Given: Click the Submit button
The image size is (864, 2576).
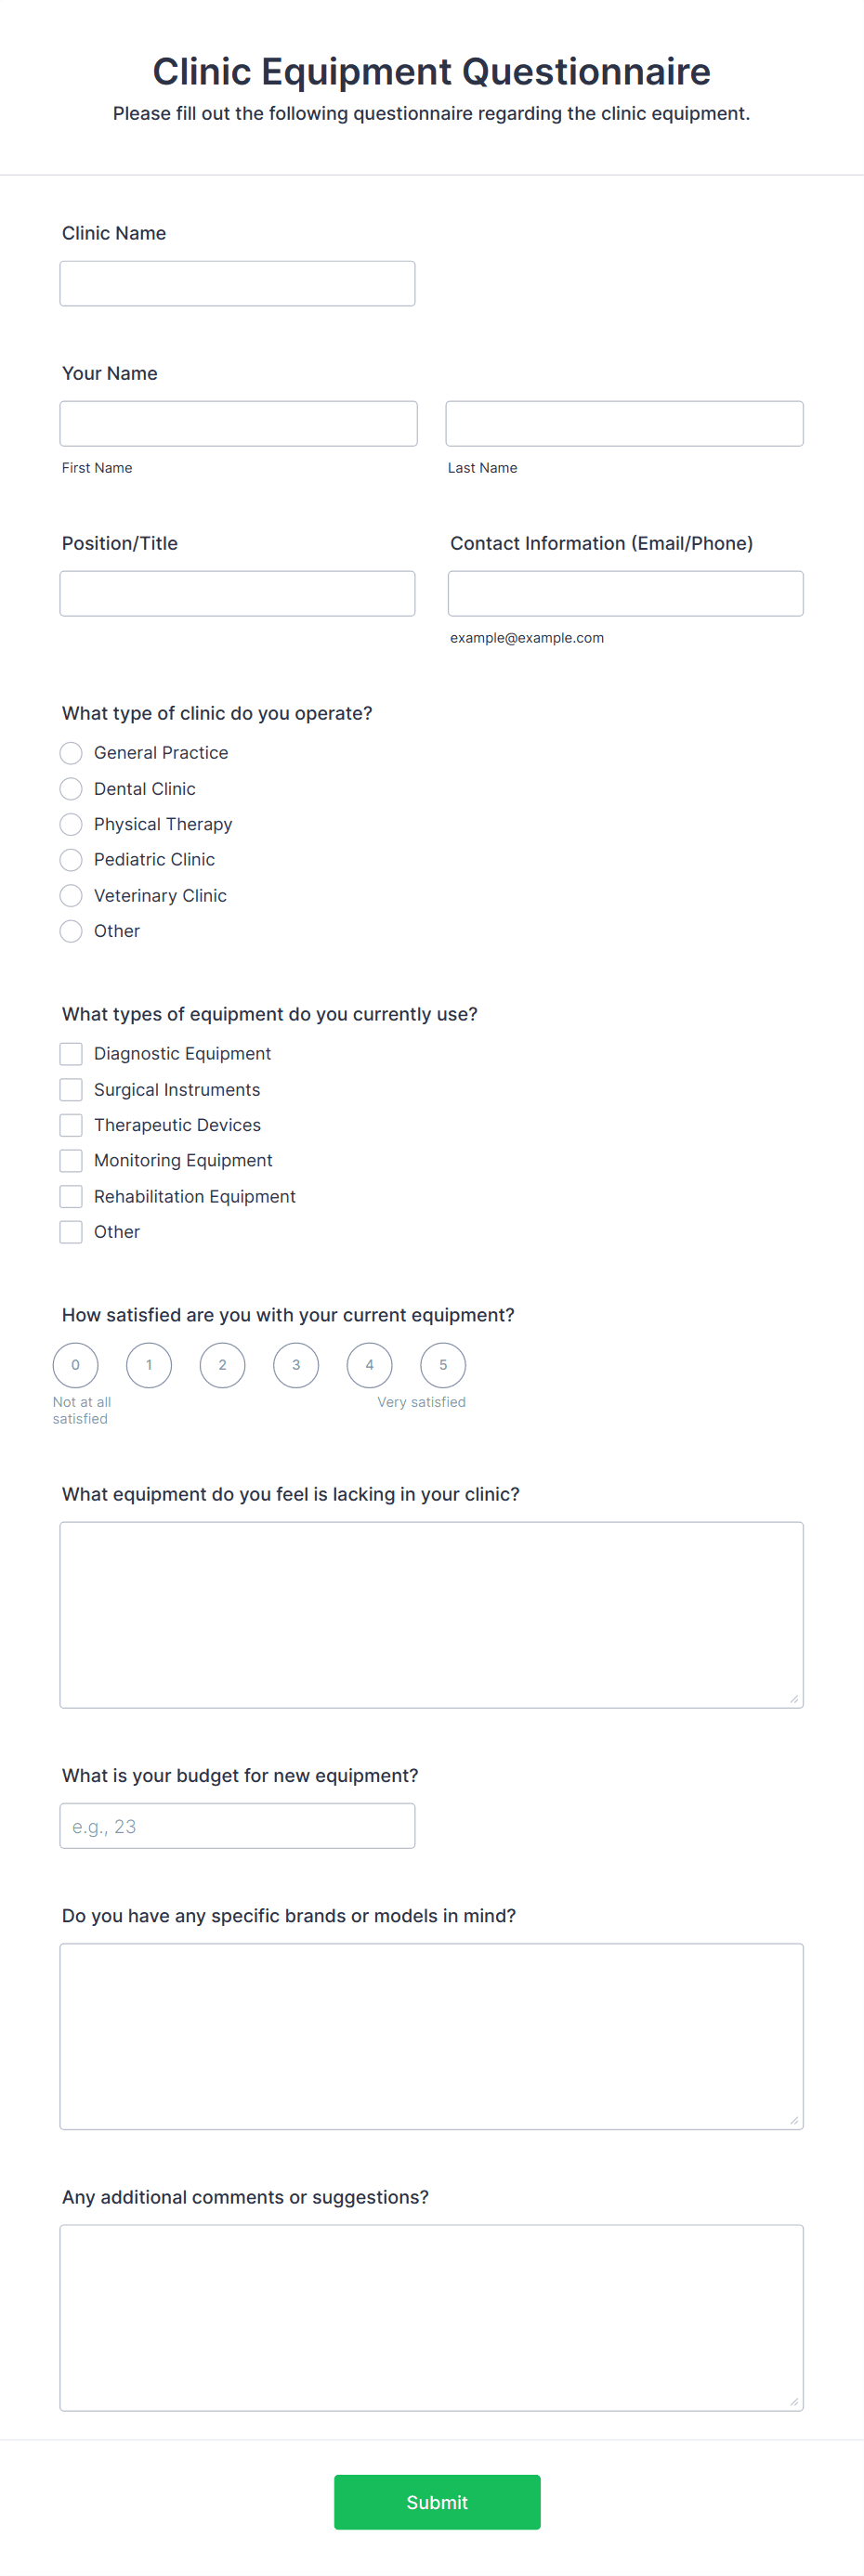Looking at the screenshot, I should [x=437, y=2502].
